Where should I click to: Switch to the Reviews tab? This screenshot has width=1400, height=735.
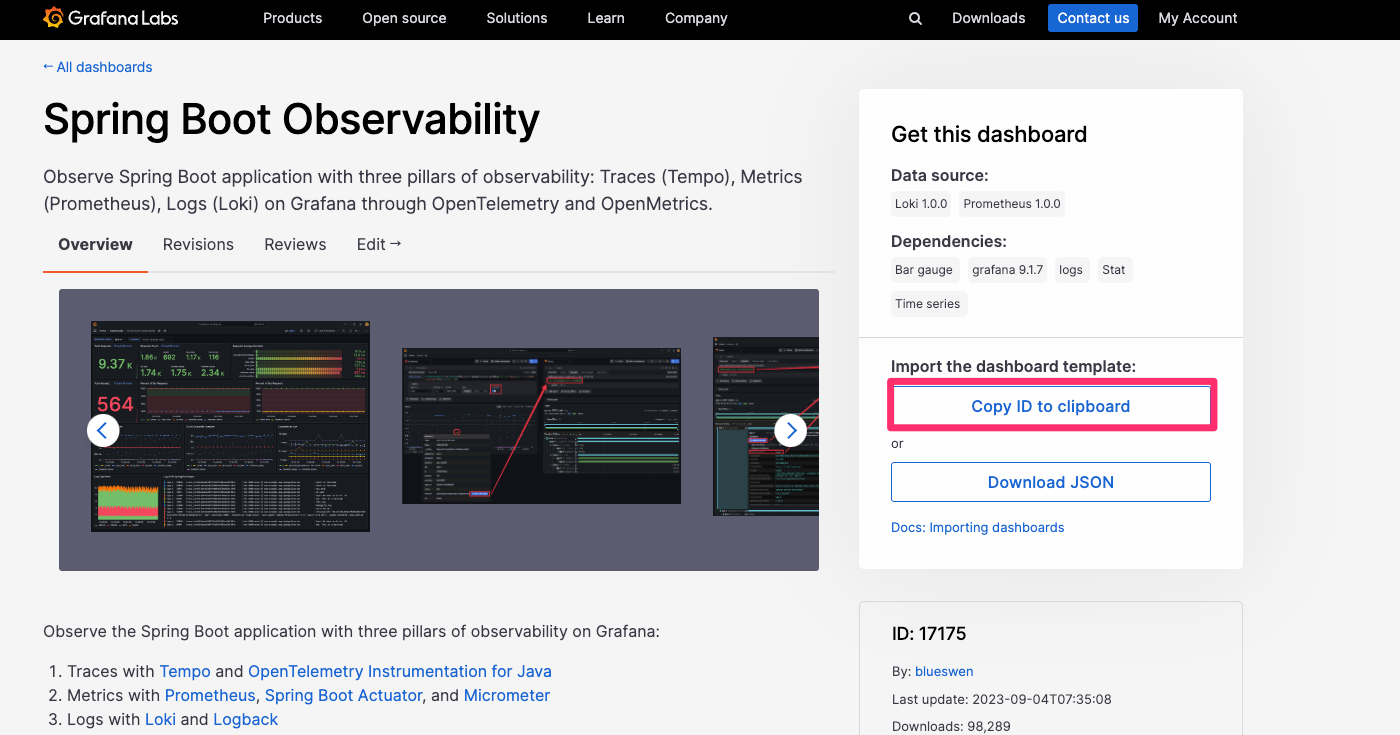[x=295, y=244]
